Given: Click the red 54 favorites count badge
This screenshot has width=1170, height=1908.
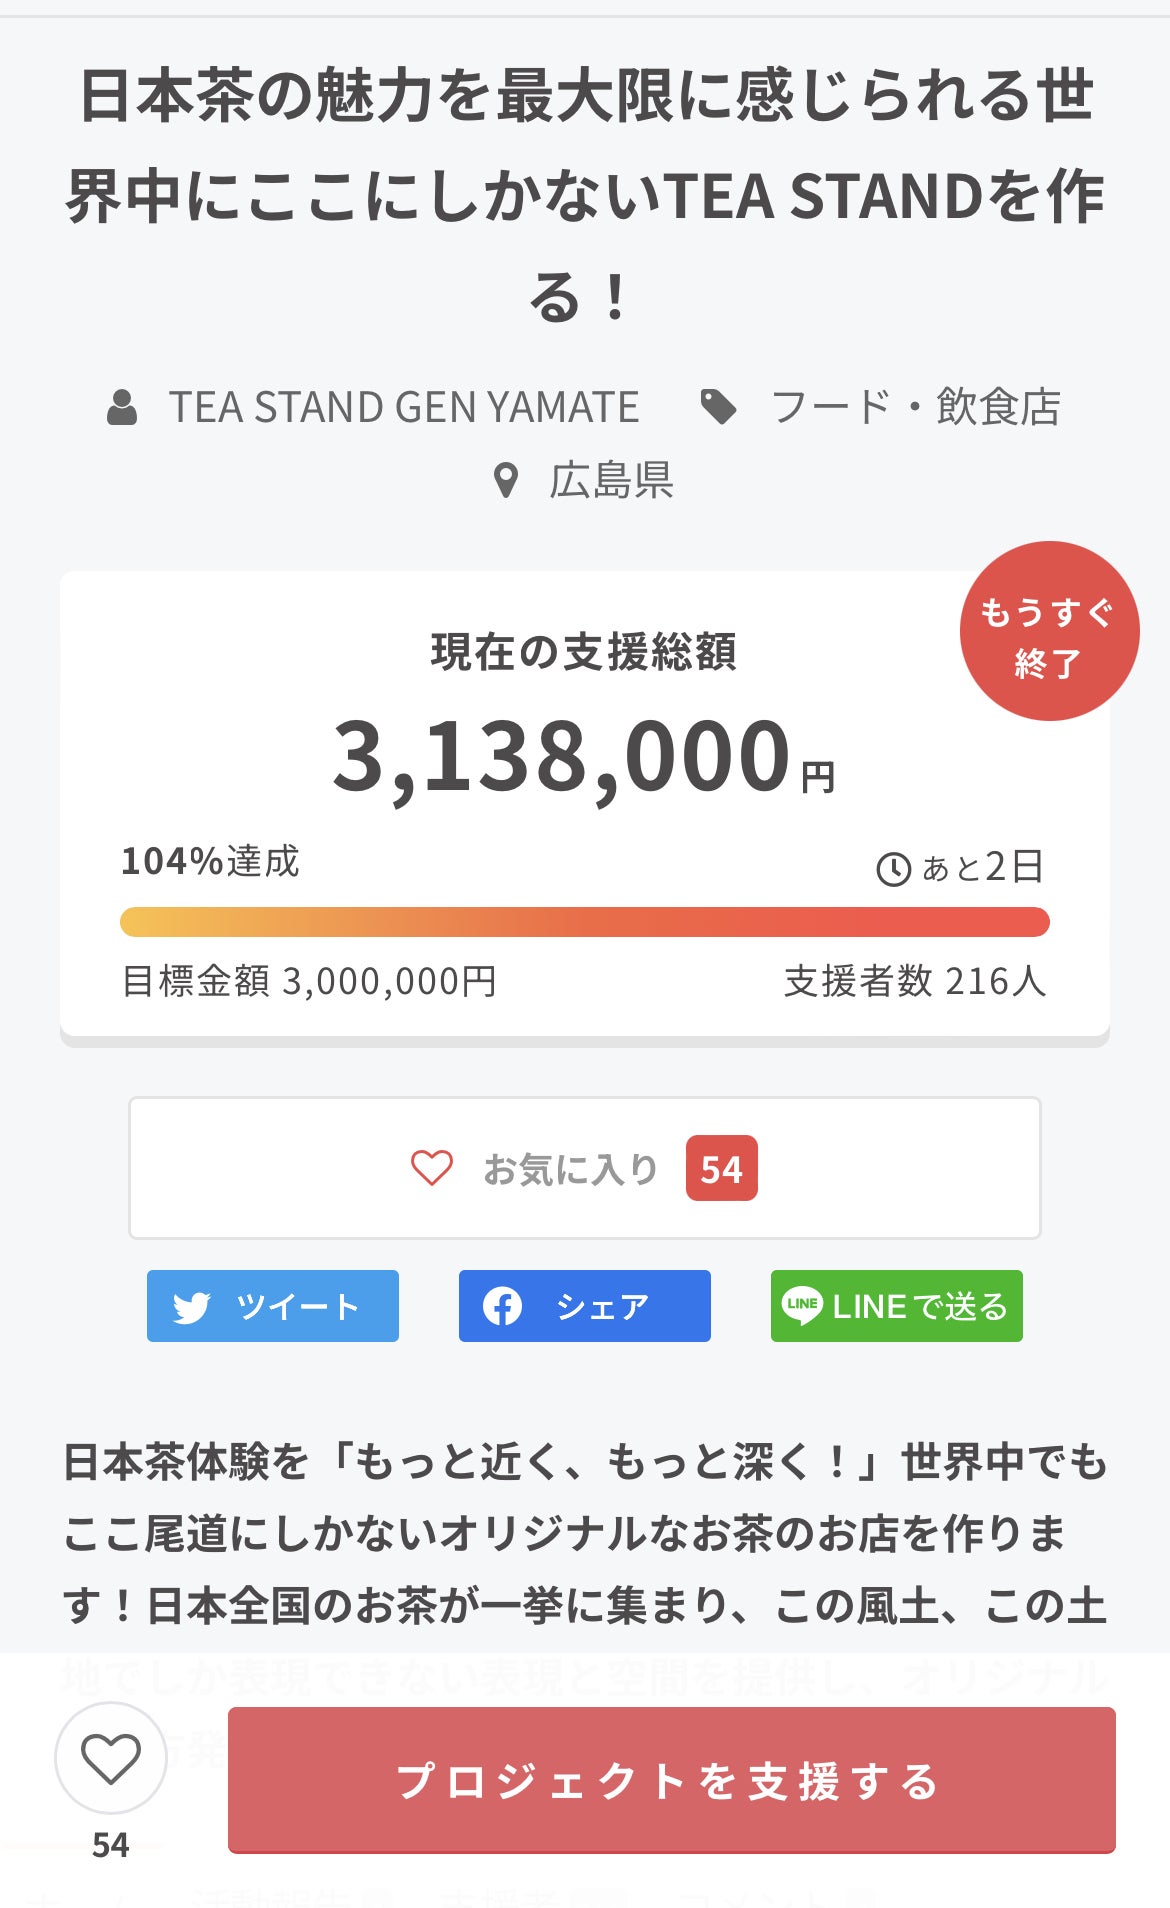Looking at the screenshot, I should tap(721, 1168).
